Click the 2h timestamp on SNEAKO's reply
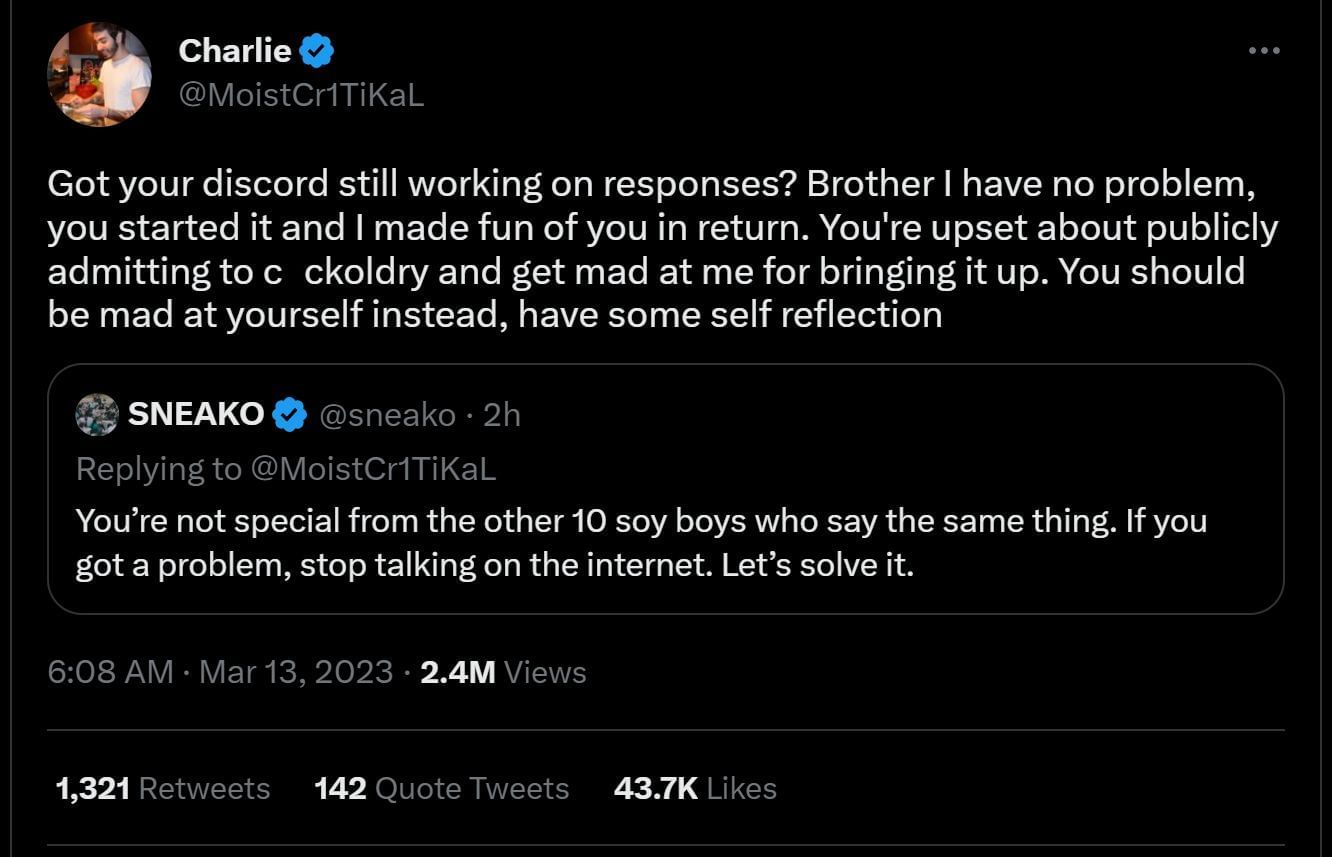 point(503,414)
